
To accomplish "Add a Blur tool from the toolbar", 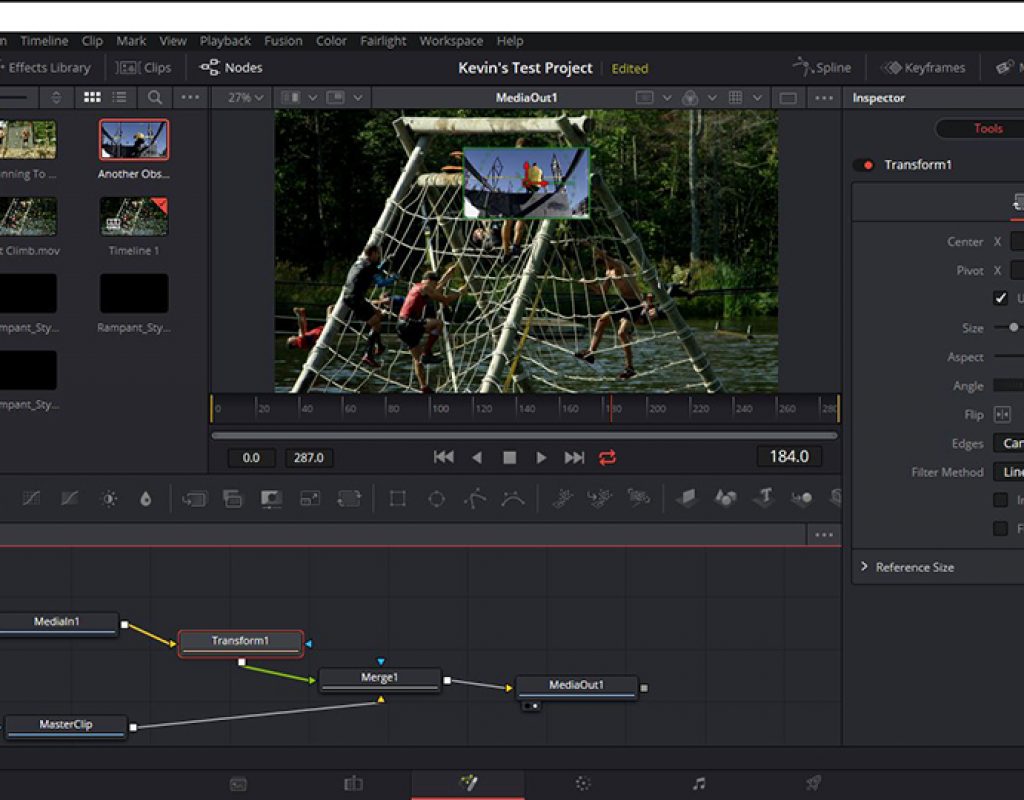I will pyautogui.click(x=146, y=499).
